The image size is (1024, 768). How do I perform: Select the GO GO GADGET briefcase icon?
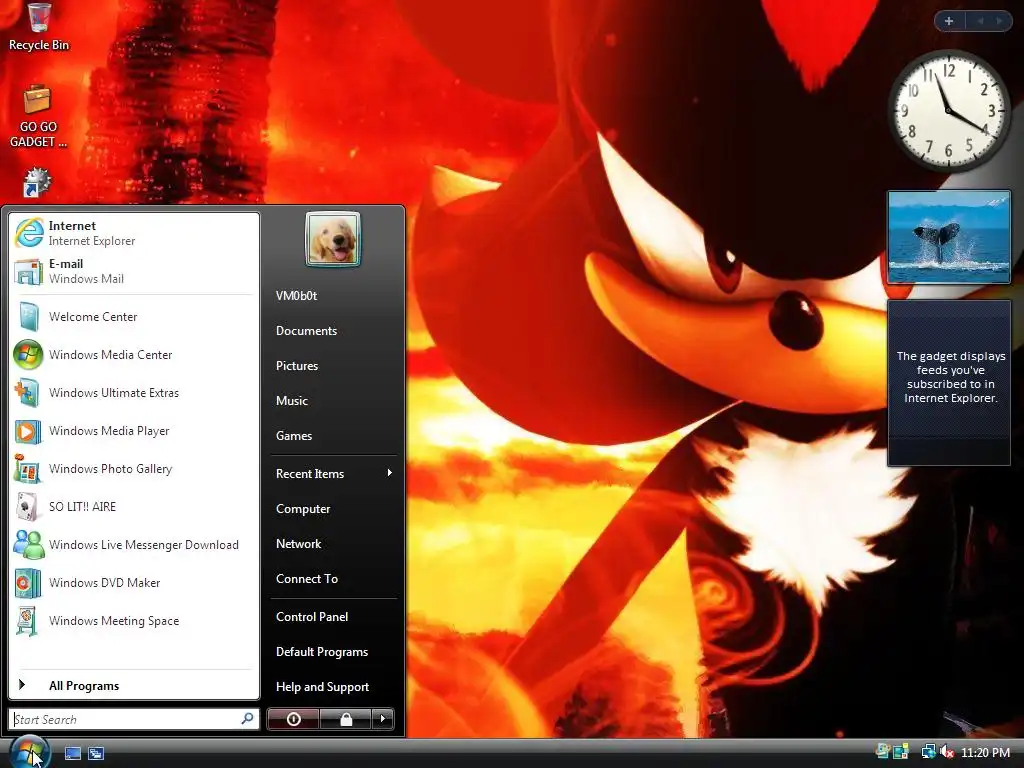coord(38,116)
